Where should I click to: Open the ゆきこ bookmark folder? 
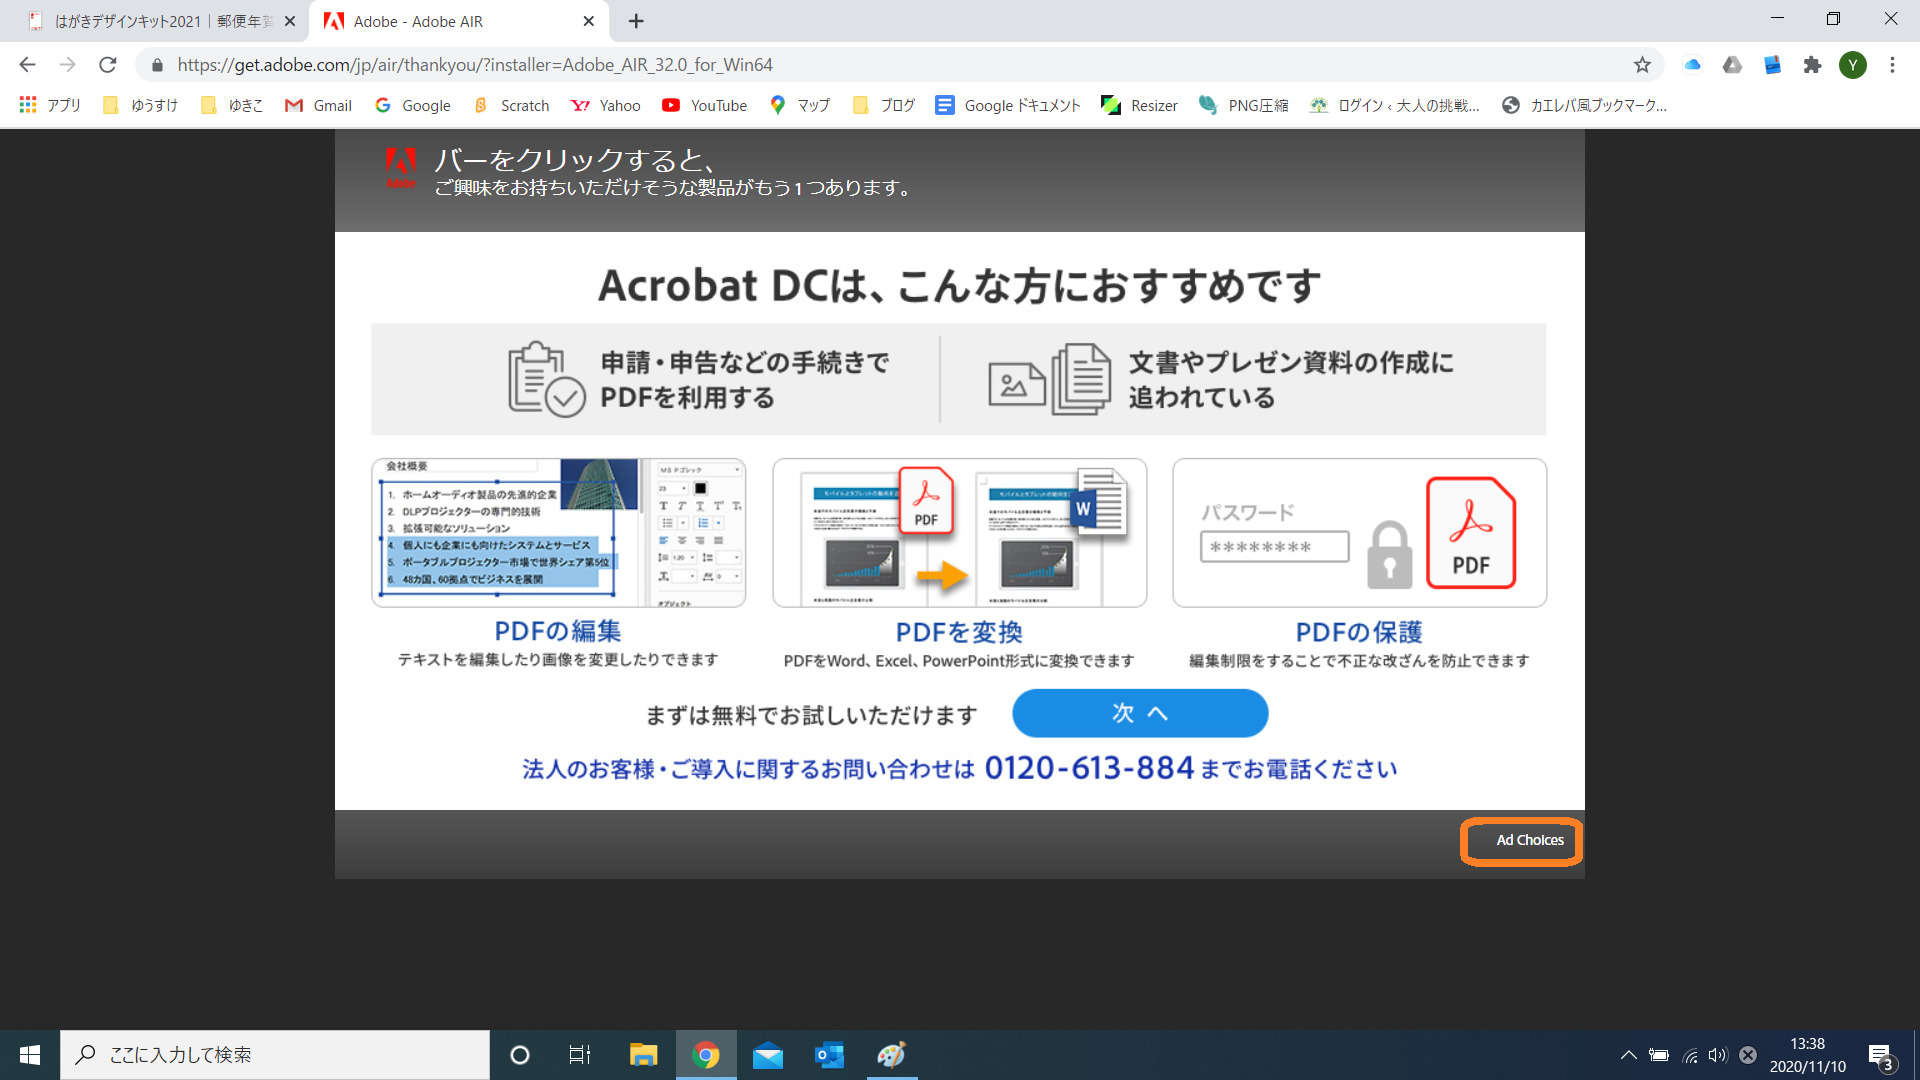[x=232, y=105]
